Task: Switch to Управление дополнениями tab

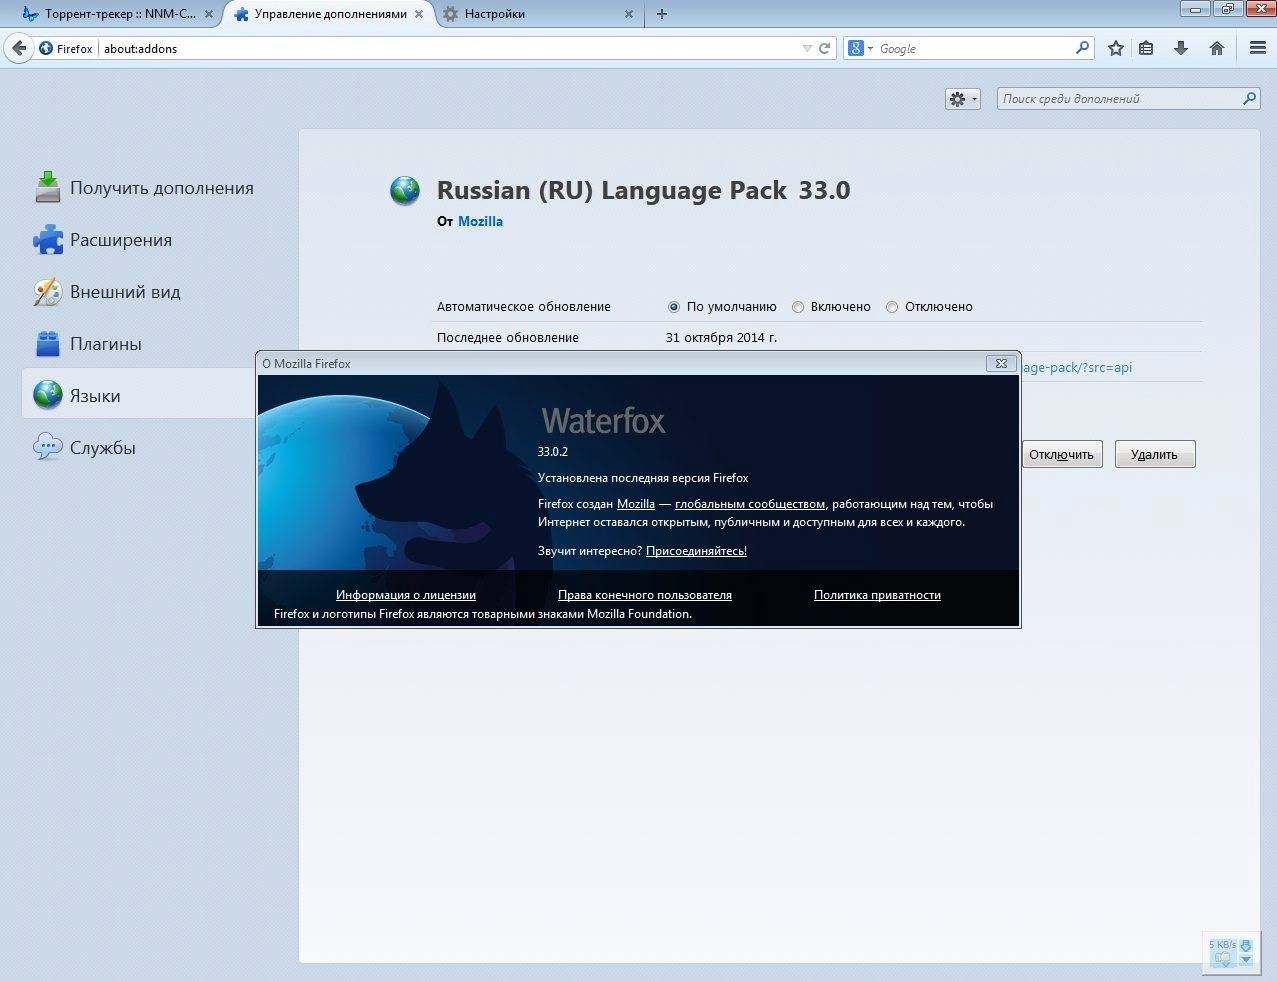Action: [330, 14]
